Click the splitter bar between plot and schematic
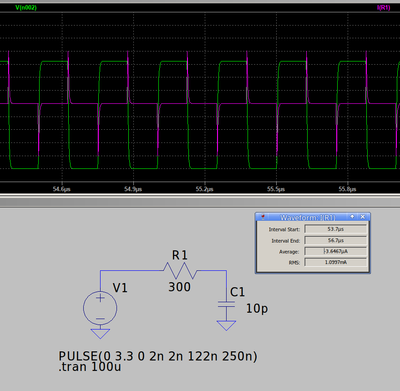This screenshot has height=391, width=400. point(200,202)
